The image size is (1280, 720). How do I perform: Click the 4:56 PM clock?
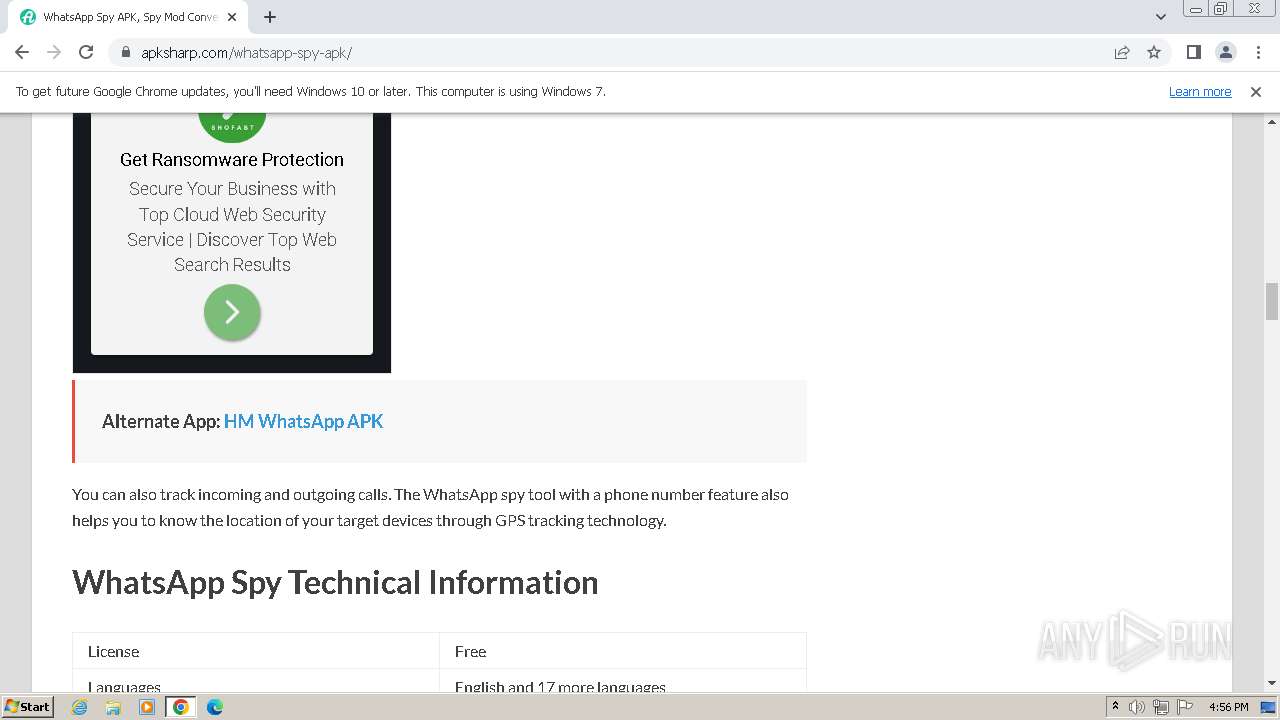pos(1229,707)
